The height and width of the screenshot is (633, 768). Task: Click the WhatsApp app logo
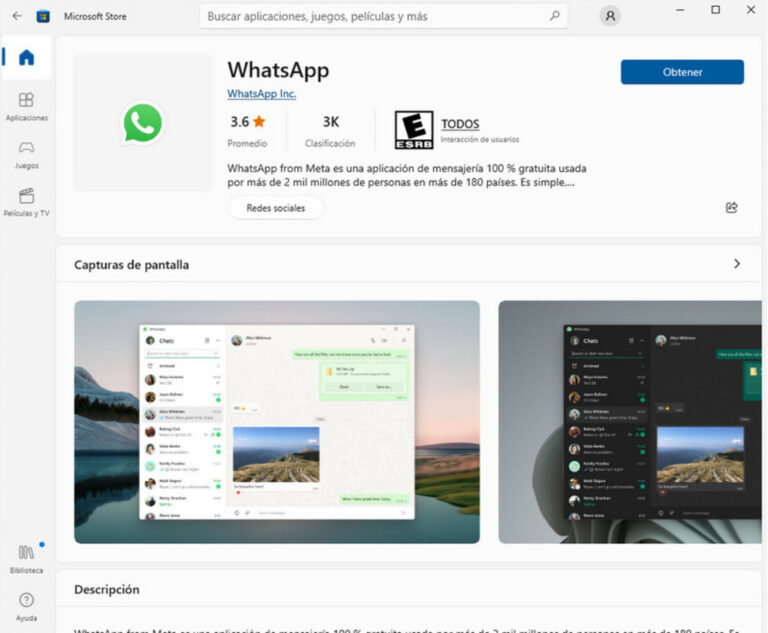tap(143, 123)
